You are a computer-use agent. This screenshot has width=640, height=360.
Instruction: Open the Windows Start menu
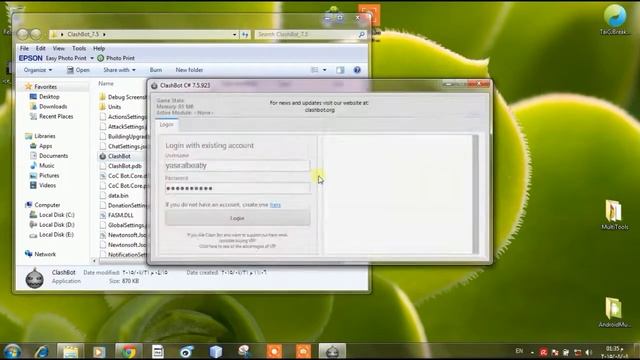pyautogui.click(x=12, y=351)
